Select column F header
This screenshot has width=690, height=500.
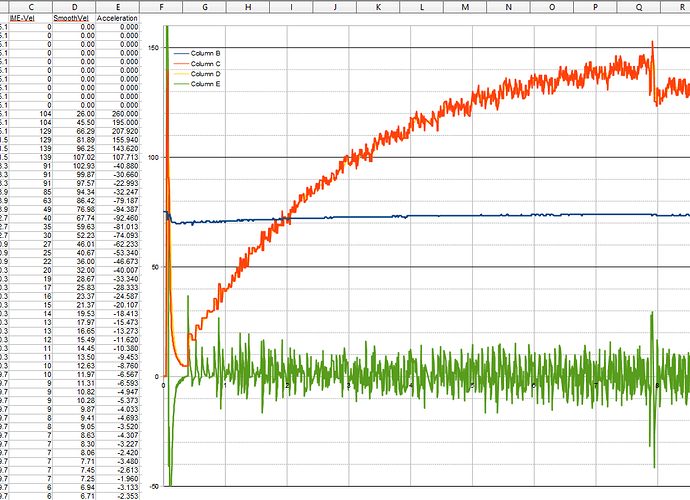(x=161, y=7)
